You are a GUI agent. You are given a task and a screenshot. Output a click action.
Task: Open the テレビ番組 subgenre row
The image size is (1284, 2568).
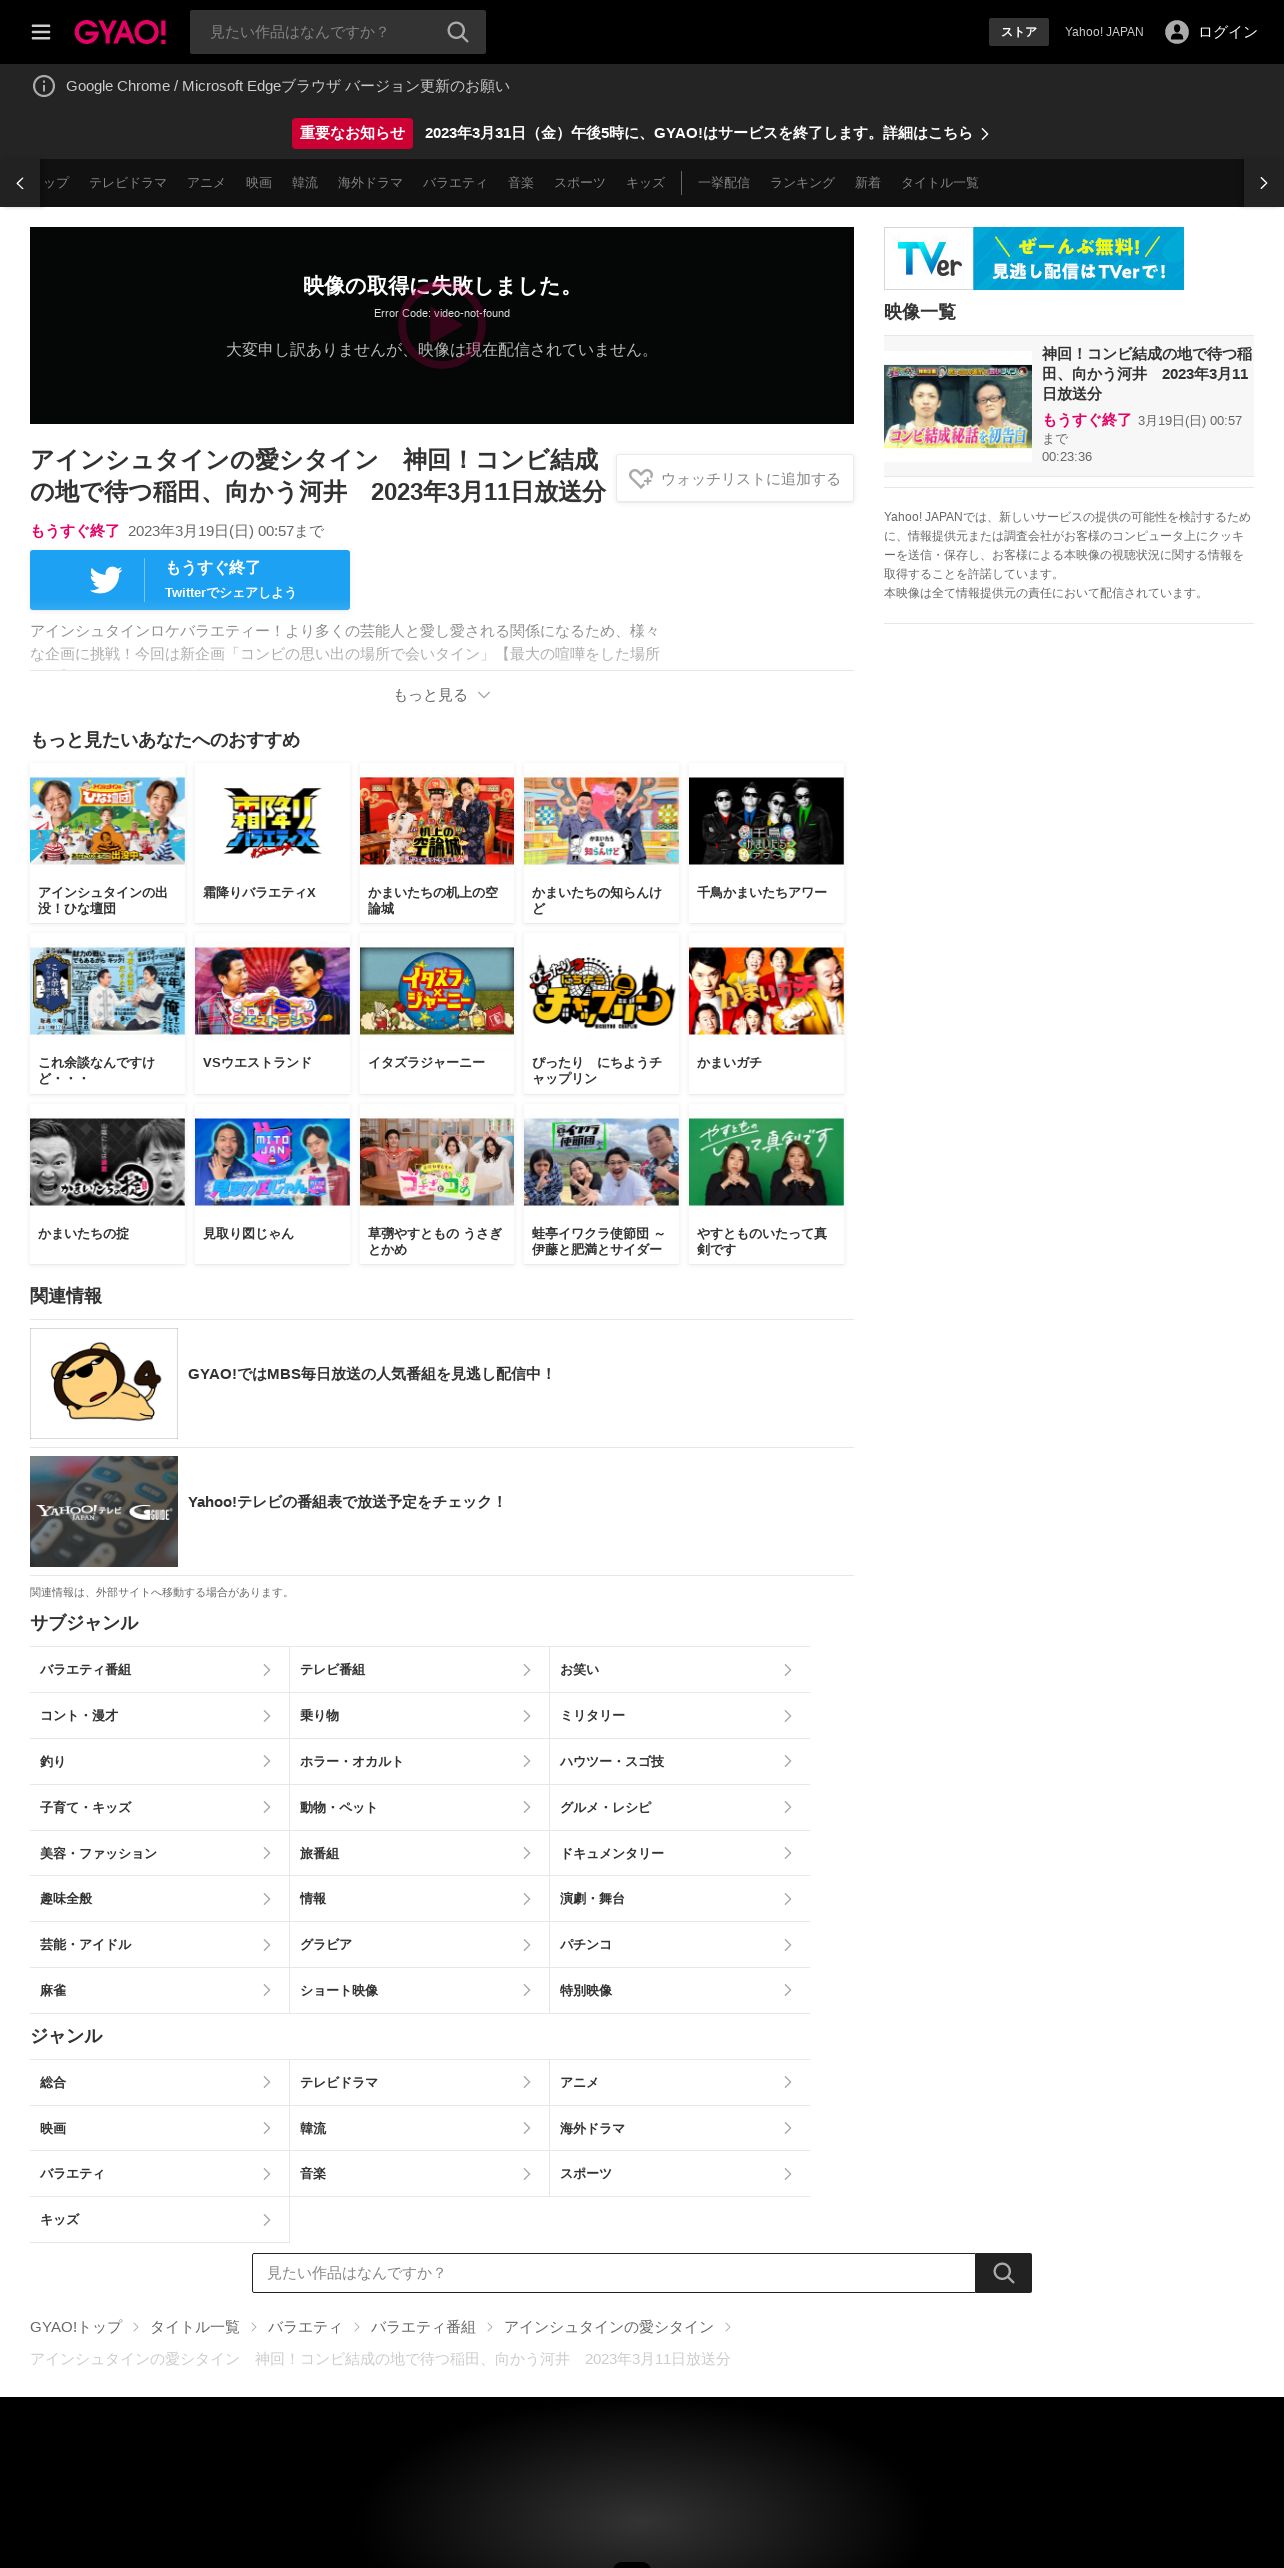point(419,1670)
